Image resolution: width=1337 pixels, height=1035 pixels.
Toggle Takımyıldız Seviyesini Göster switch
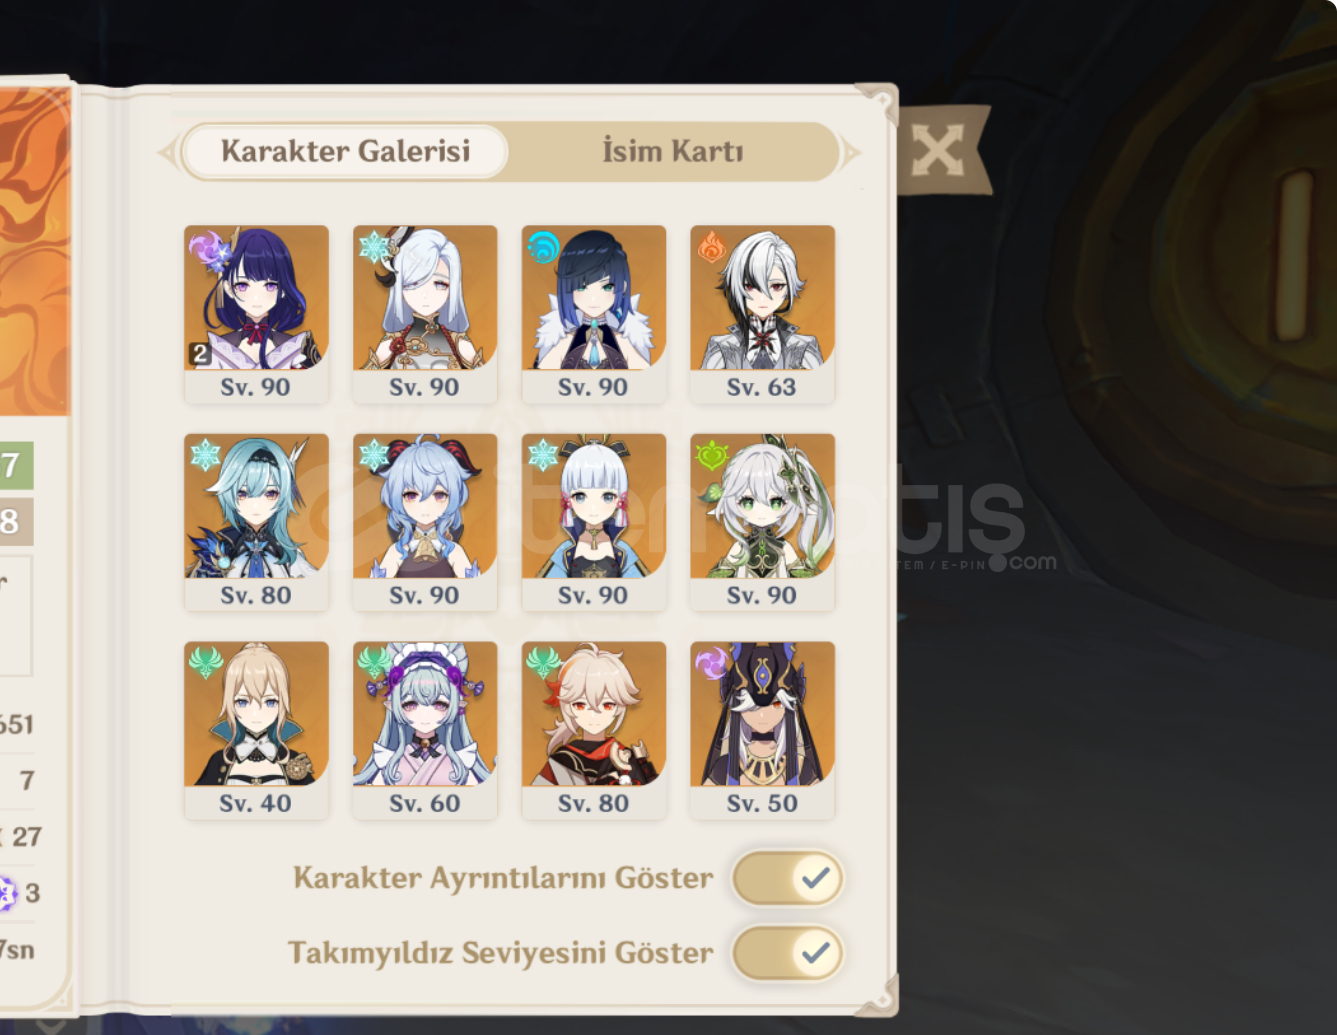click(x=788, y=953)
